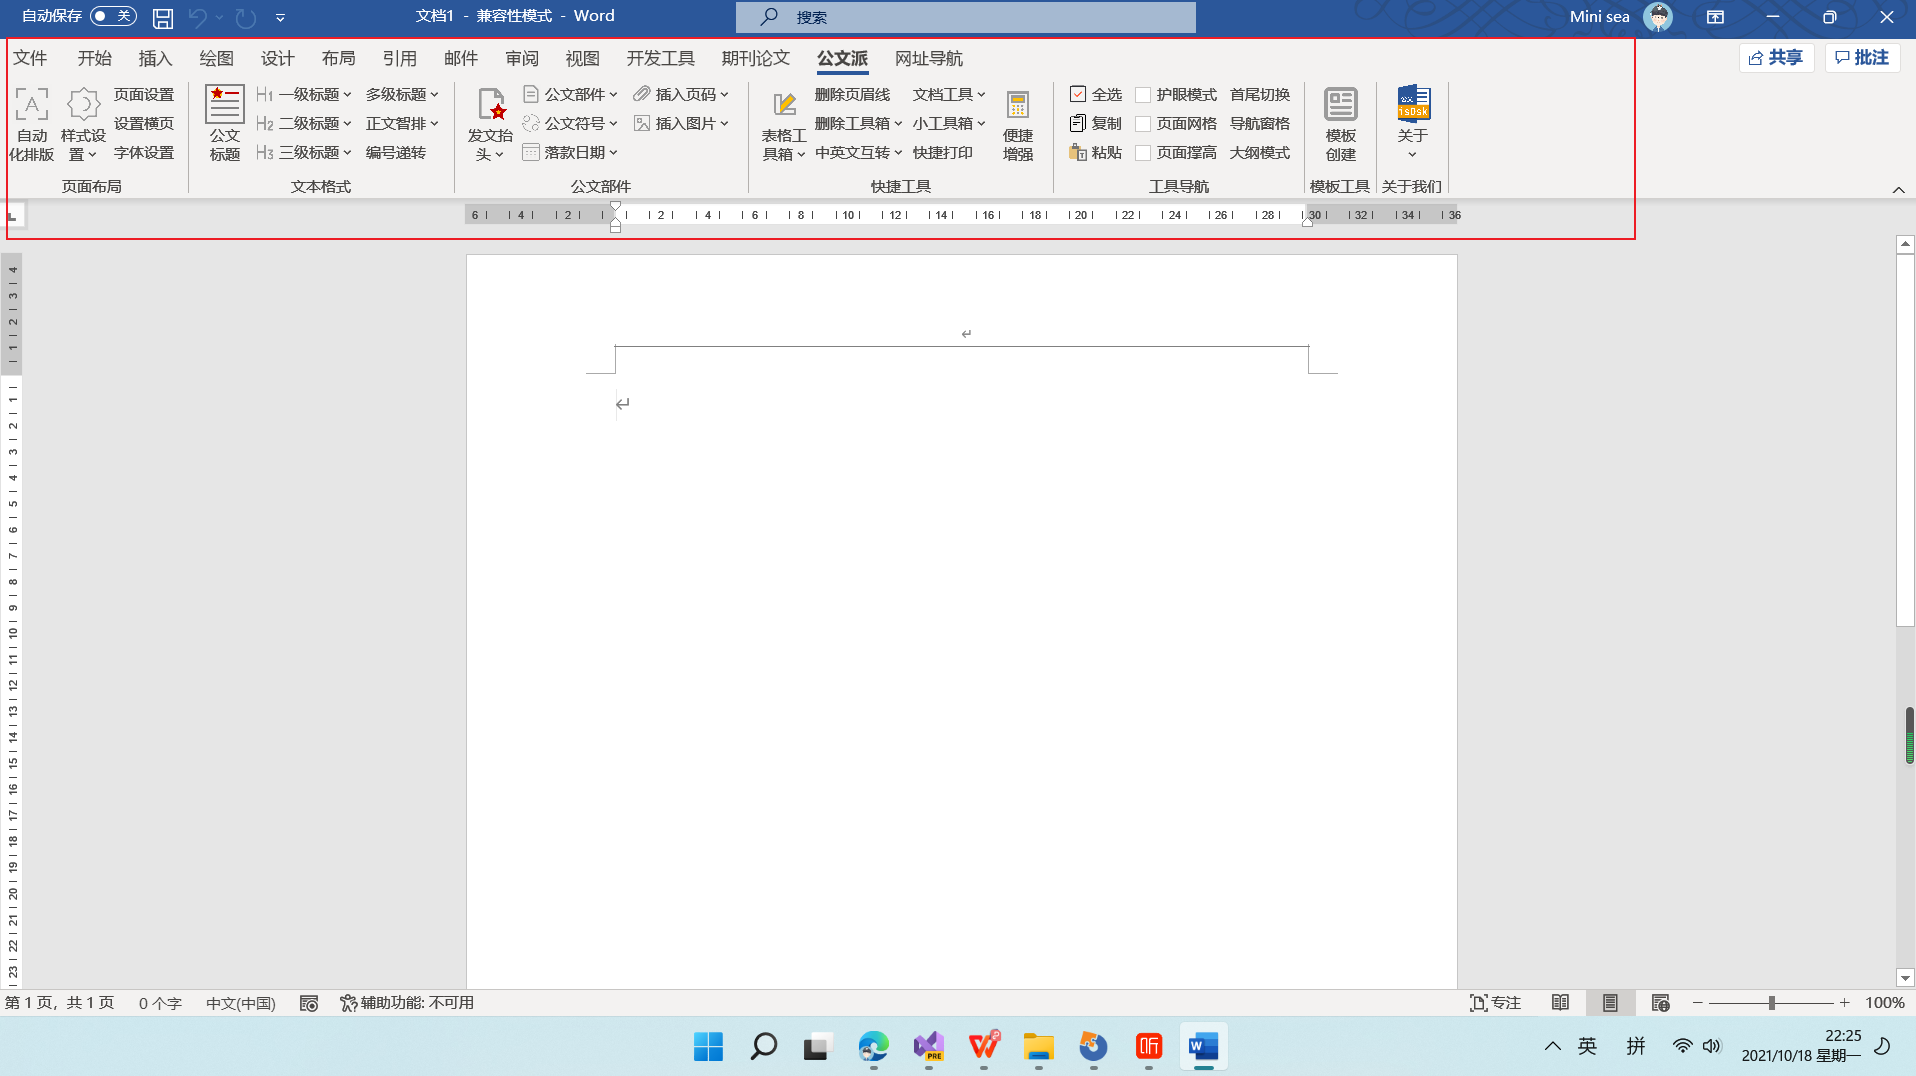Open the 关于 about icon
Viewport: 1916px width, 1076px height.
[1413, 103]
